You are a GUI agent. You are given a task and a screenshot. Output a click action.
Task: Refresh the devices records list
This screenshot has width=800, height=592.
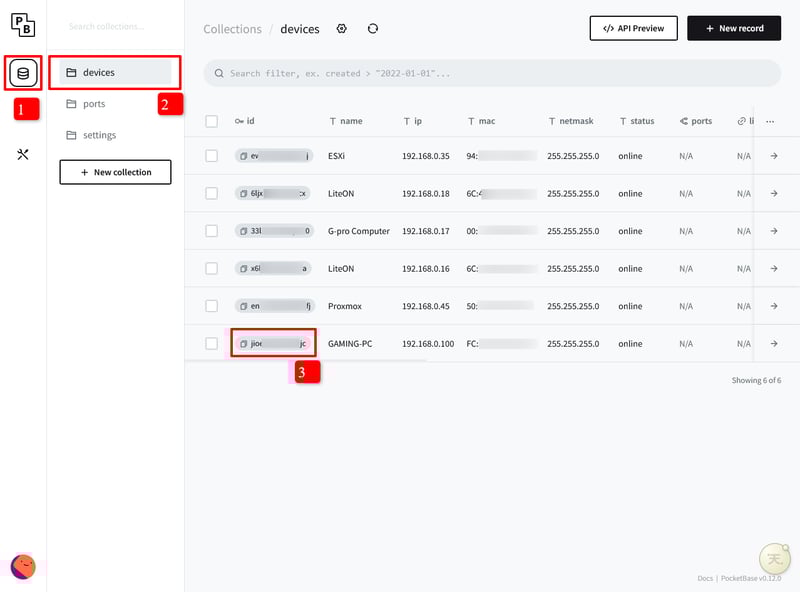coord(373,29)
